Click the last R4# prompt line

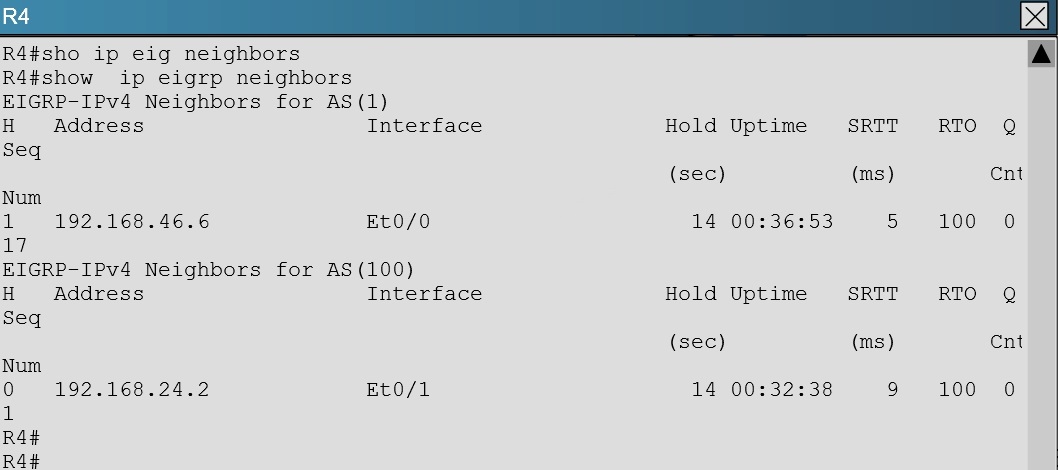[x=21, y=462]
